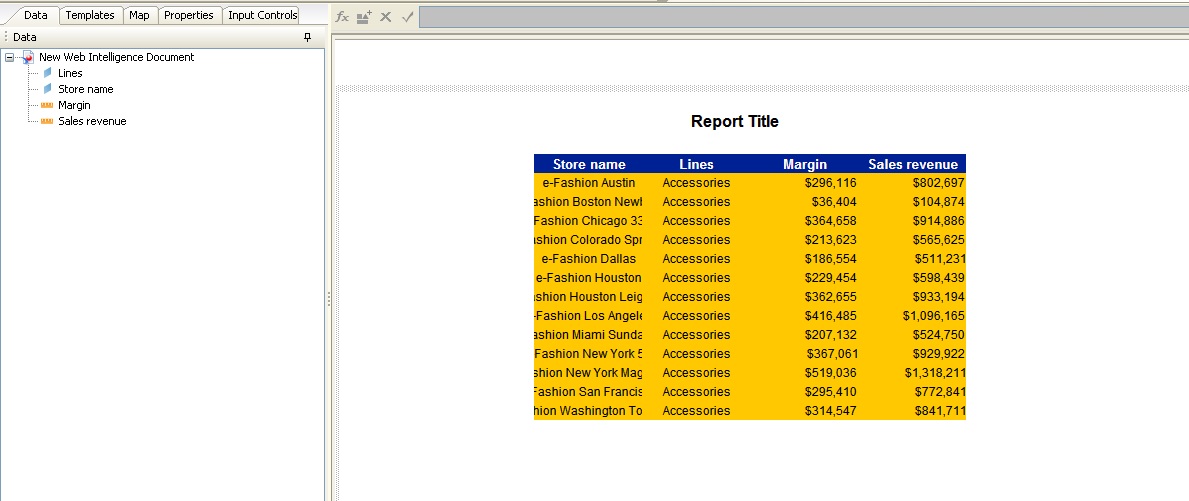This screenshot has height=501, width=1189.
Task: Select New Web Intelligence Document tree item
Action: point(117,57)
